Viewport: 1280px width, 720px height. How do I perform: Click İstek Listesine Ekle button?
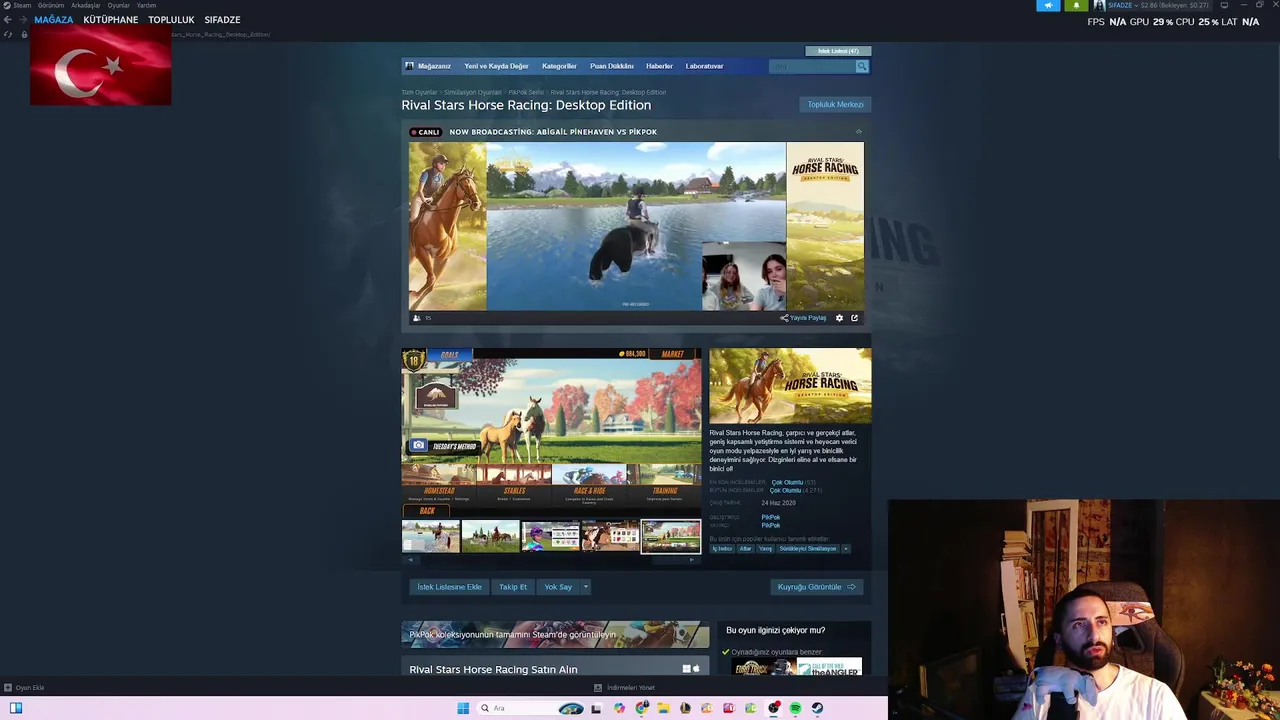[x=449, y=587]
